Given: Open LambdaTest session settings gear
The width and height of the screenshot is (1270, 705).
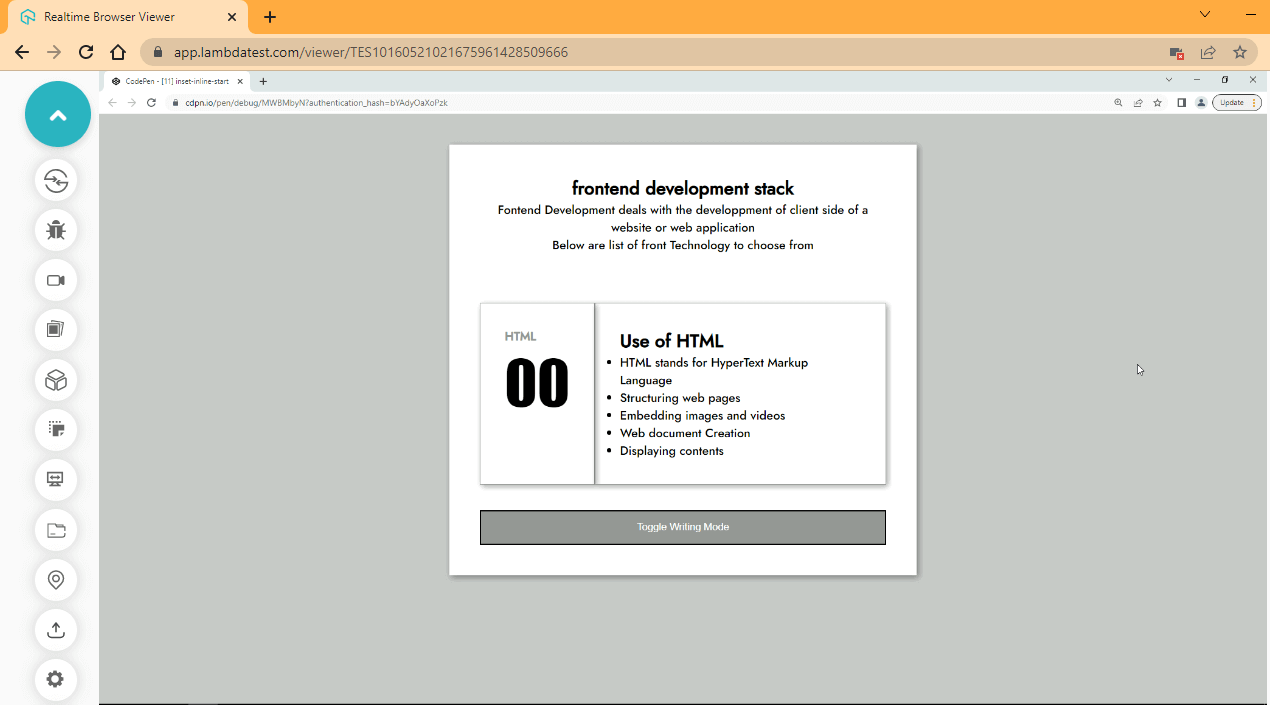Looking at the screenshot, I should [x=56, y=680].
